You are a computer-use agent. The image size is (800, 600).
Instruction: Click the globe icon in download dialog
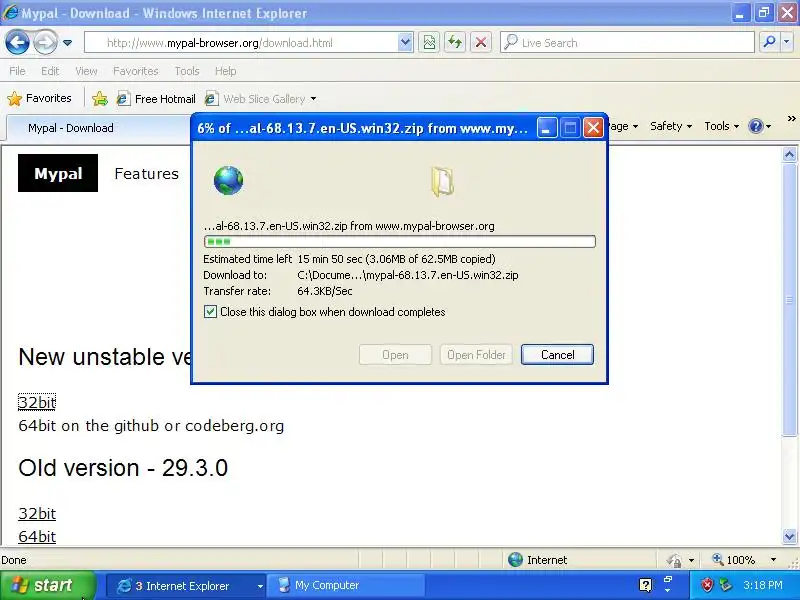pos(228,181)
